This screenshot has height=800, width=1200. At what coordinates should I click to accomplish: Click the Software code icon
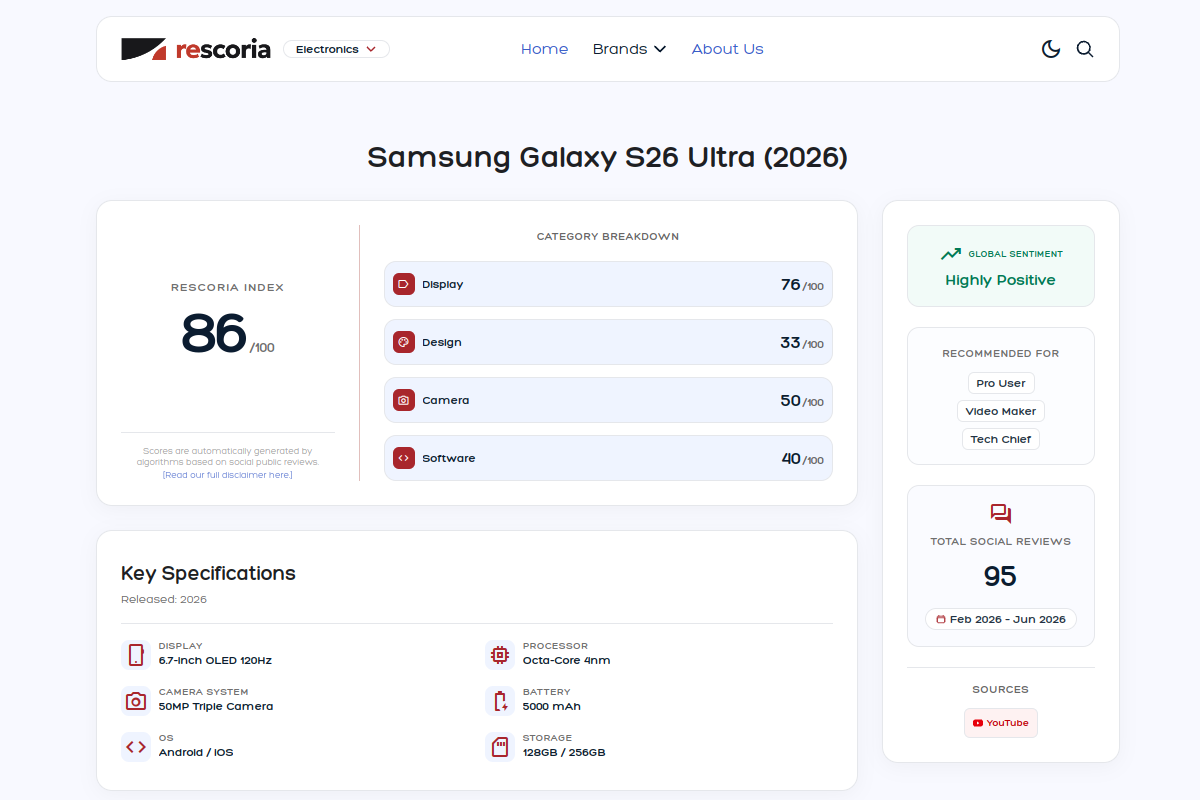click(x=404, y=458)
